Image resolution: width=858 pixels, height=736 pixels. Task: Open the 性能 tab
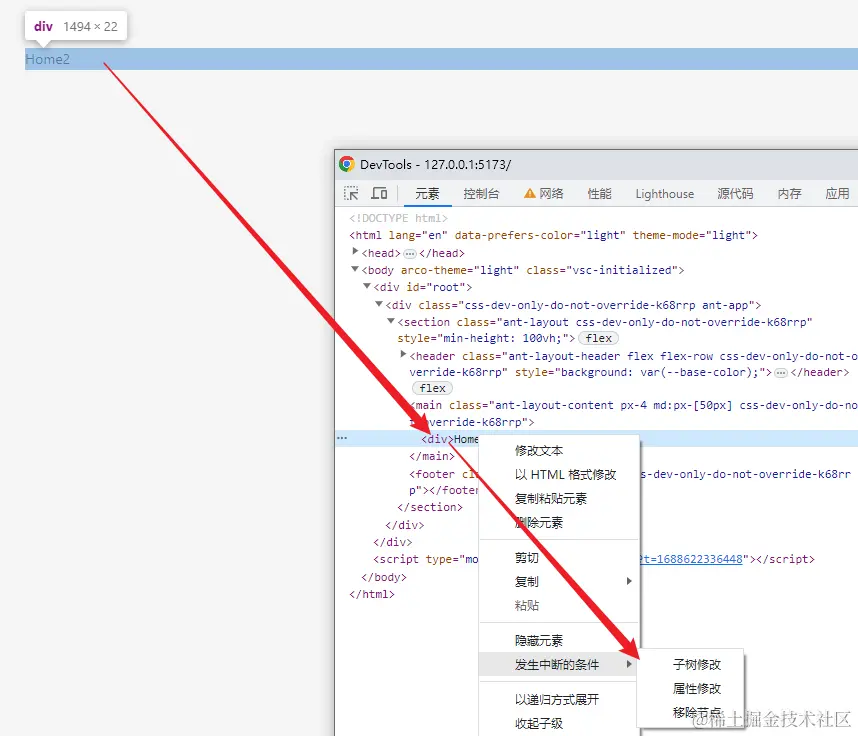click(x=599, y=194)
